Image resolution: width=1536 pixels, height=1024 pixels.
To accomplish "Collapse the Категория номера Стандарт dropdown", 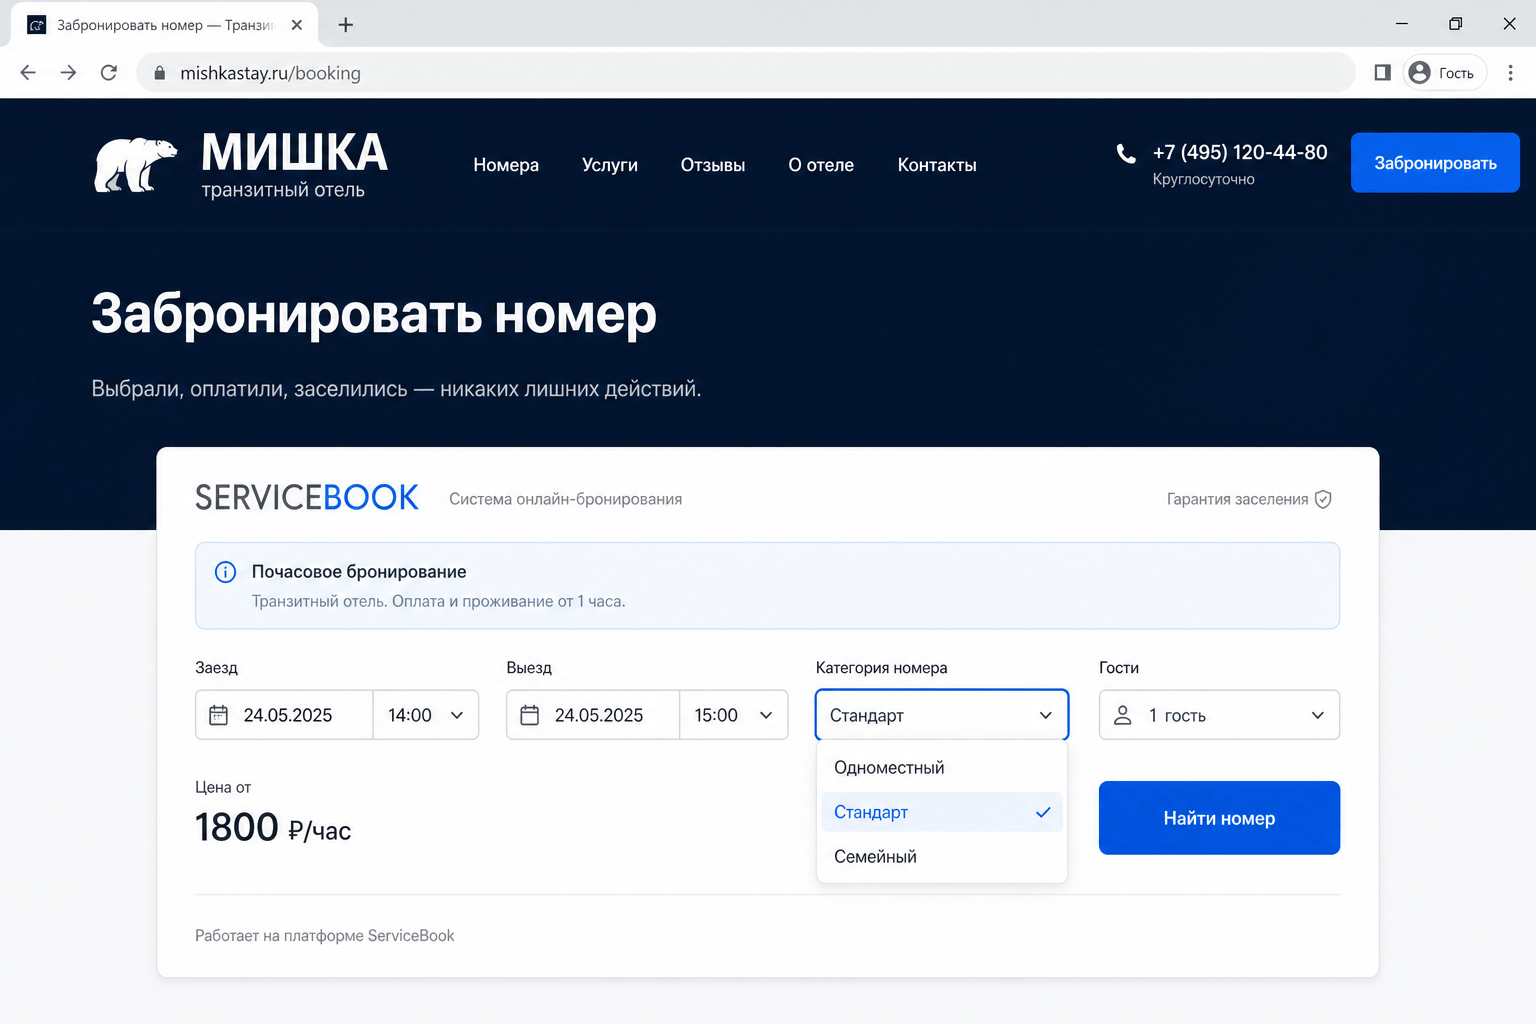I will (x=942, y=715).
